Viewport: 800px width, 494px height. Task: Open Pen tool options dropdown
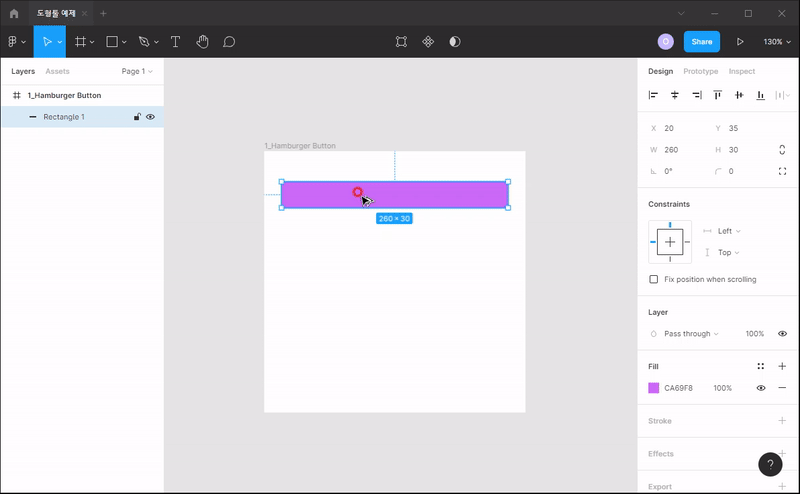[156, 42]
